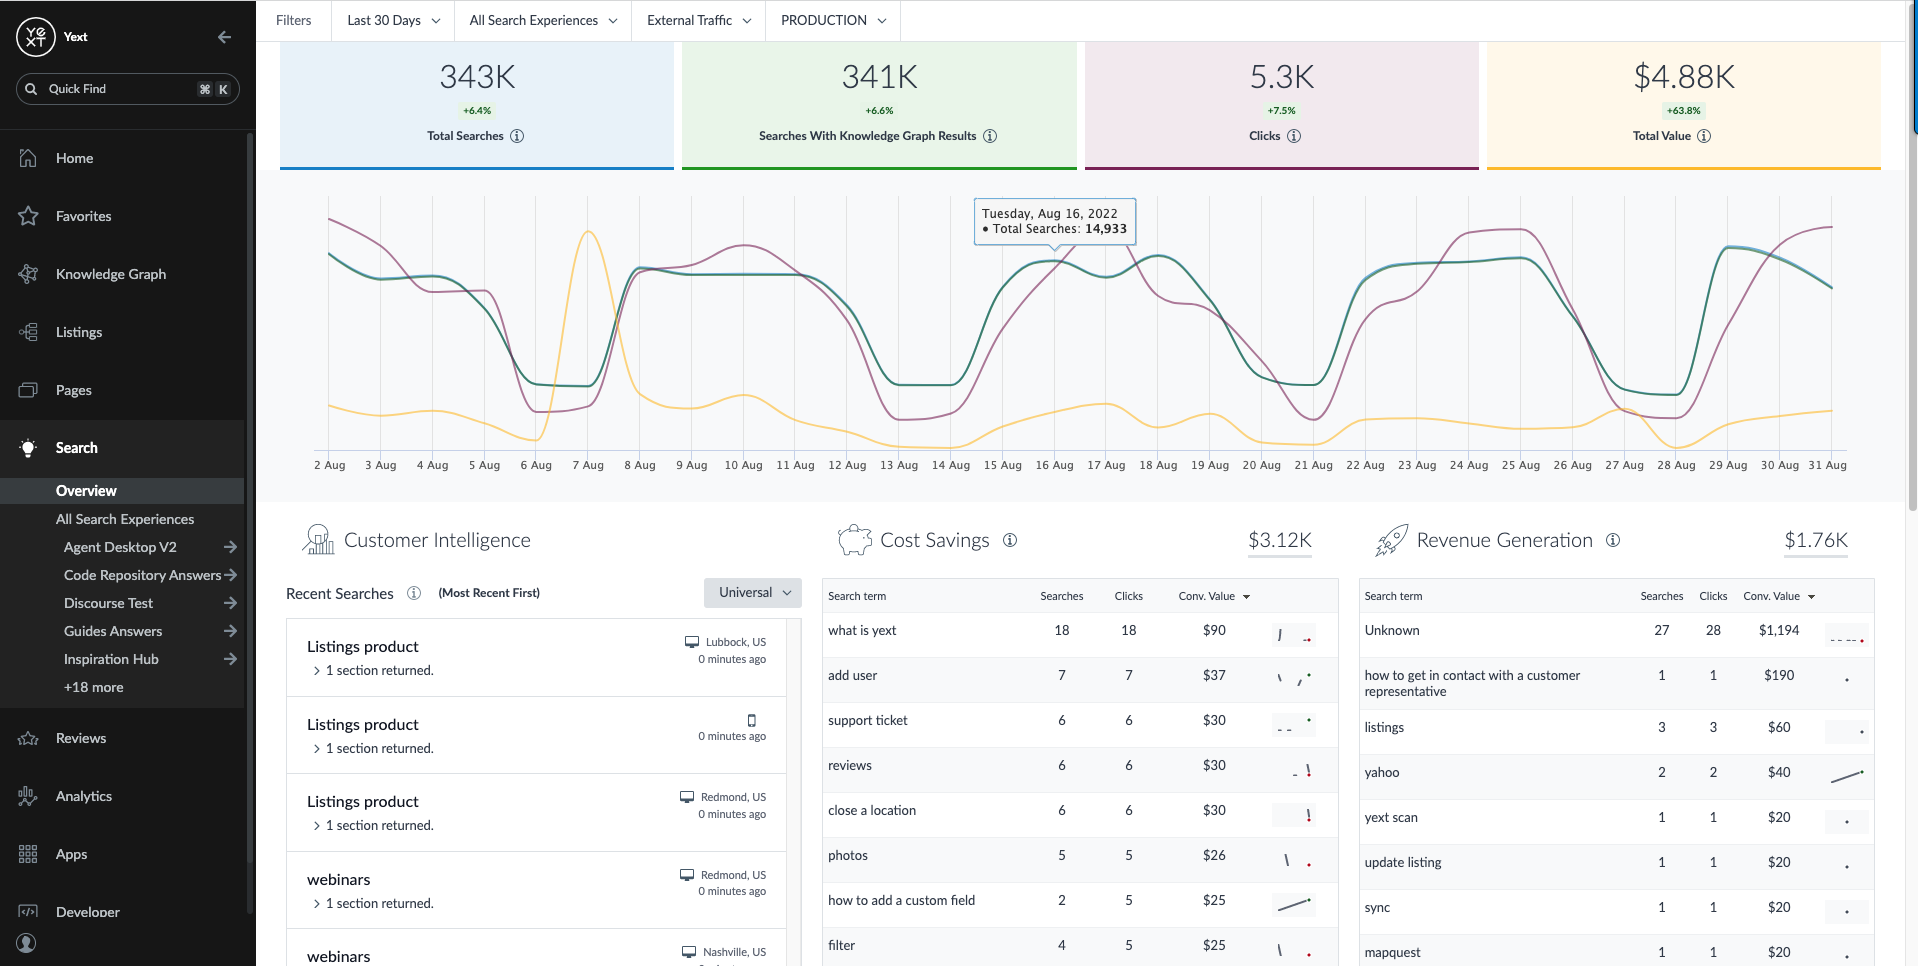This screenshot has height=966, width=1918.
Task: Open the Filters tab
Action: pos(293,20)
